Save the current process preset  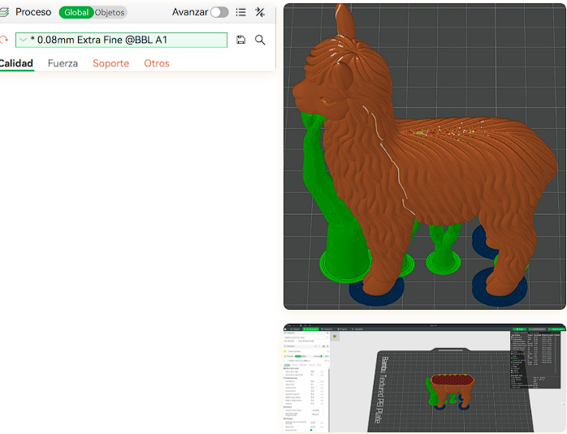pyautogui.click(x=241, y=40)
